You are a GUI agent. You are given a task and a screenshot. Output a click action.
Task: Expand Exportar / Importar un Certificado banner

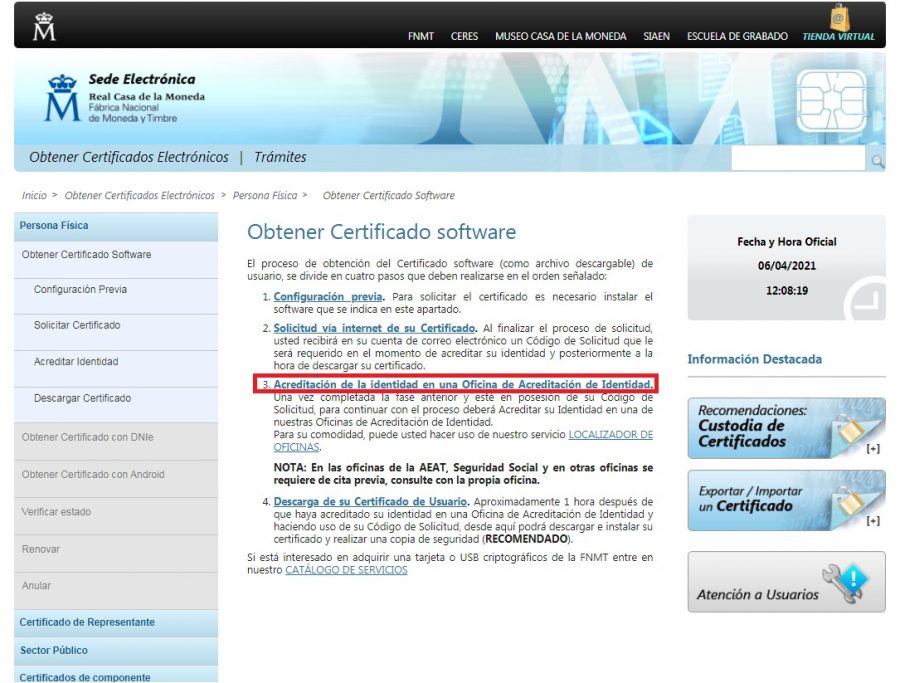click(x=786, y=500)
